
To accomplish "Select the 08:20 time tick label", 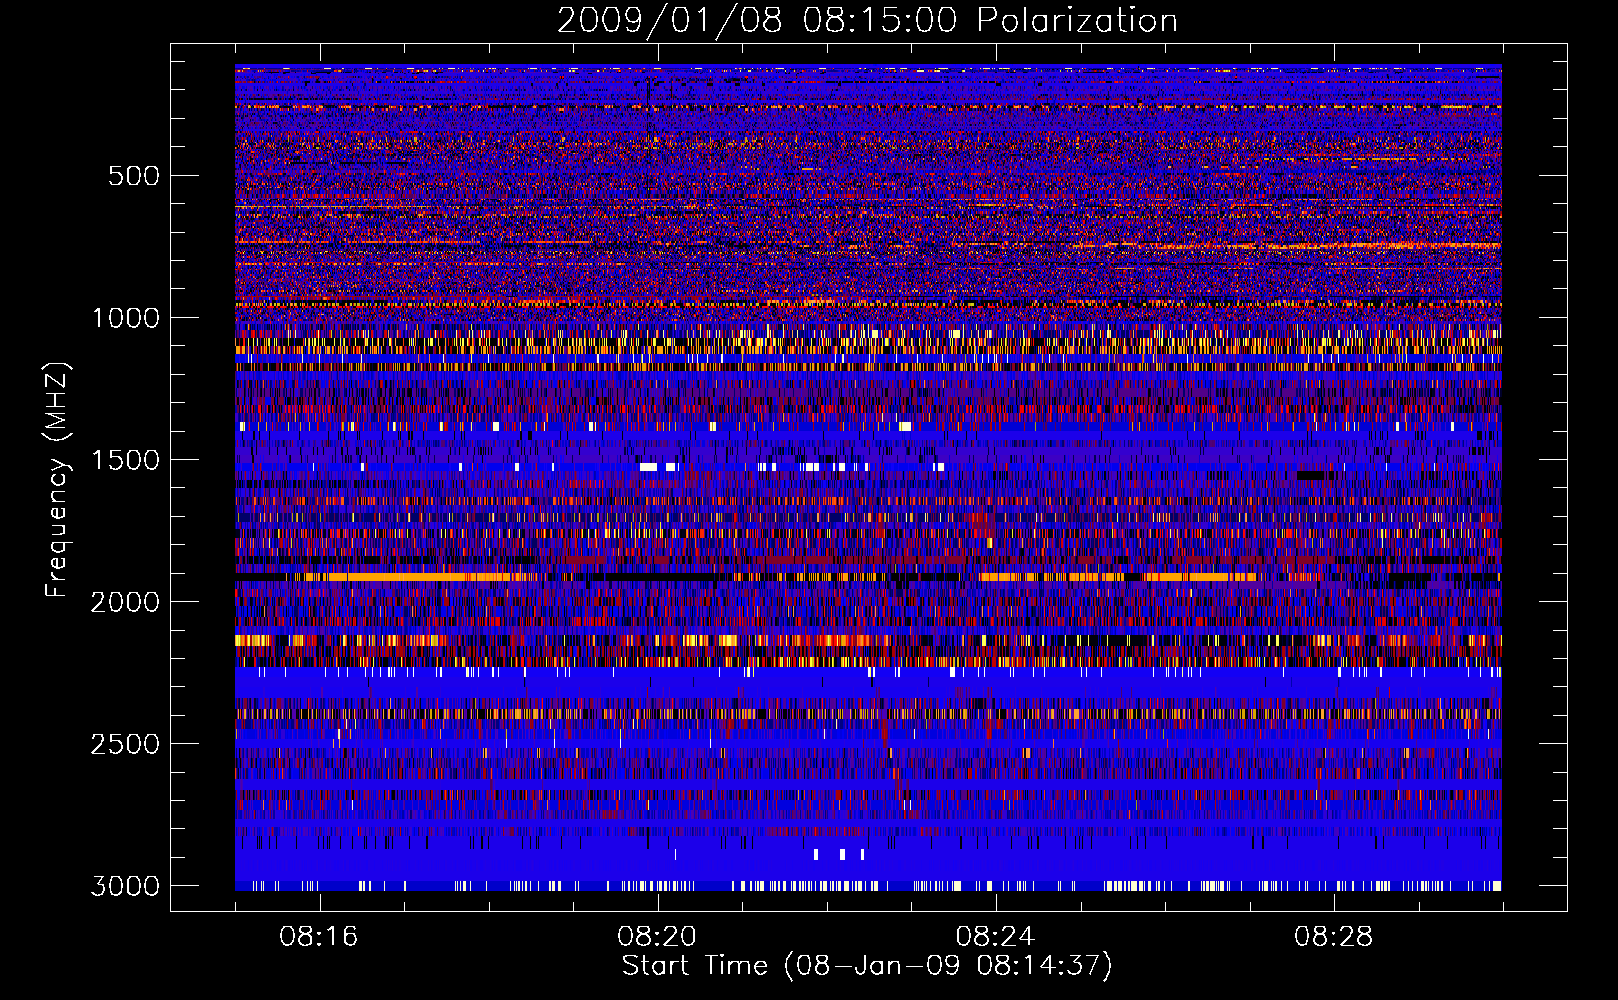I will [657, 937].
